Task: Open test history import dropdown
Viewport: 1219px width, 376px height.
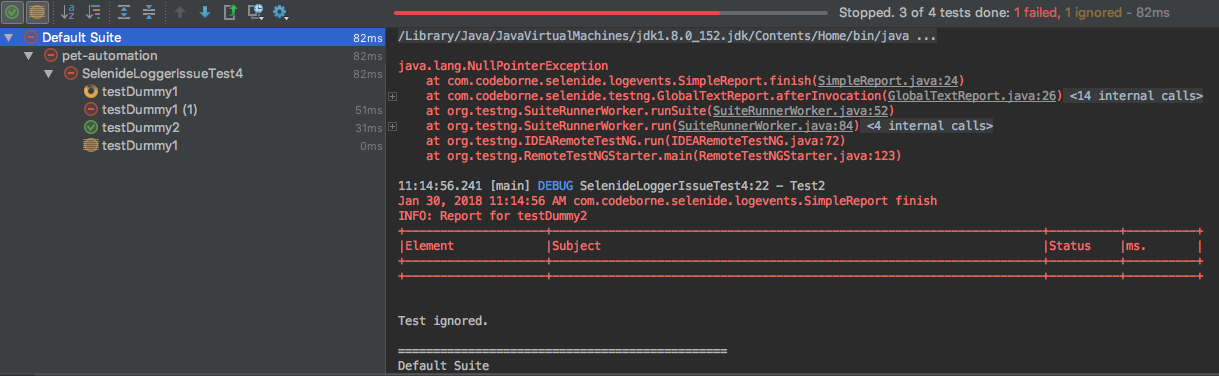Action: pyautogui.click(x=255, y=13)
